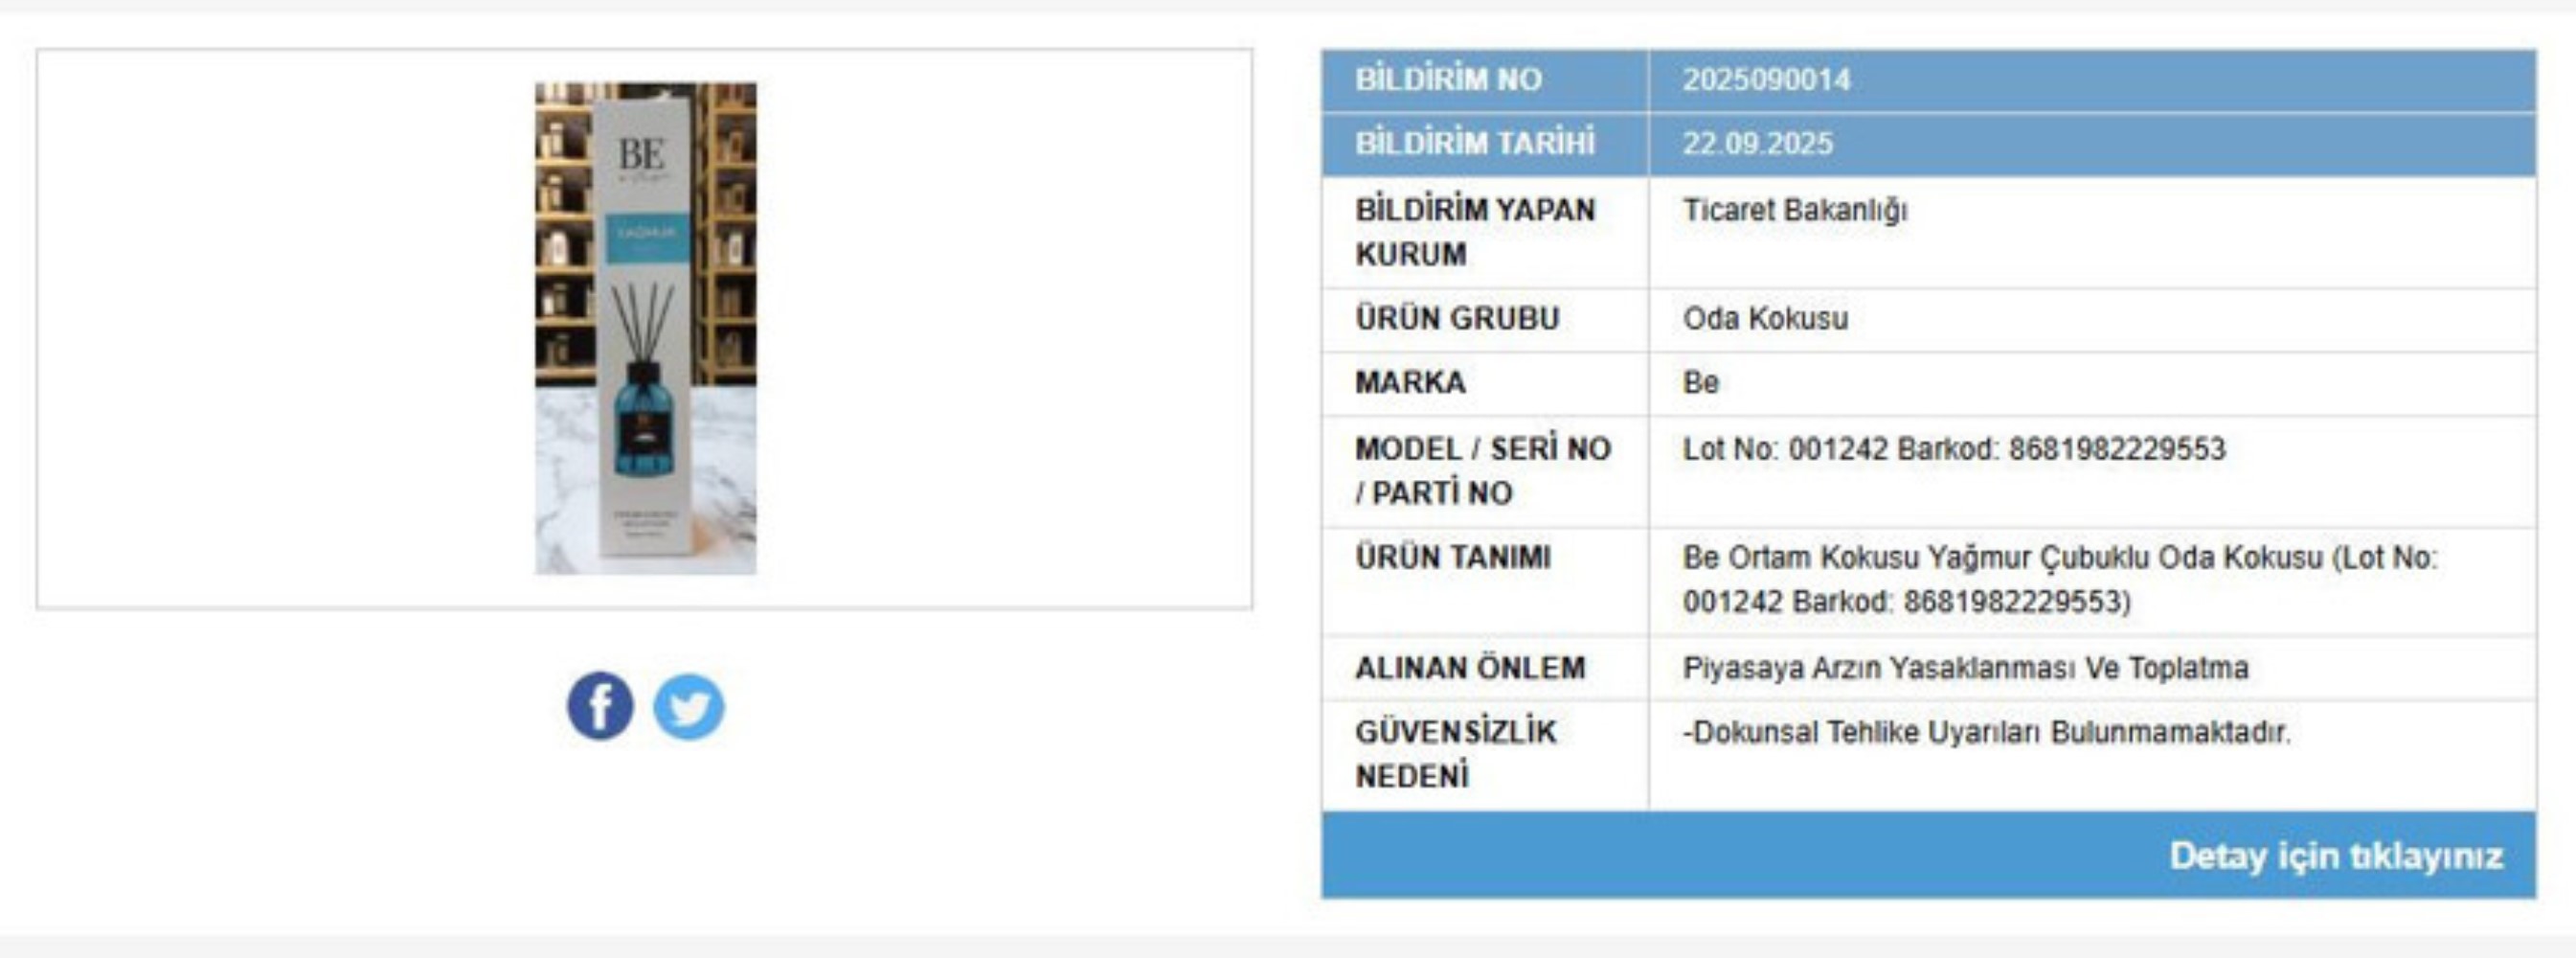Click the 'Oda Kokusu' product group value
The width and height of the screenshot is (2576, 958).
[1765, 319]
